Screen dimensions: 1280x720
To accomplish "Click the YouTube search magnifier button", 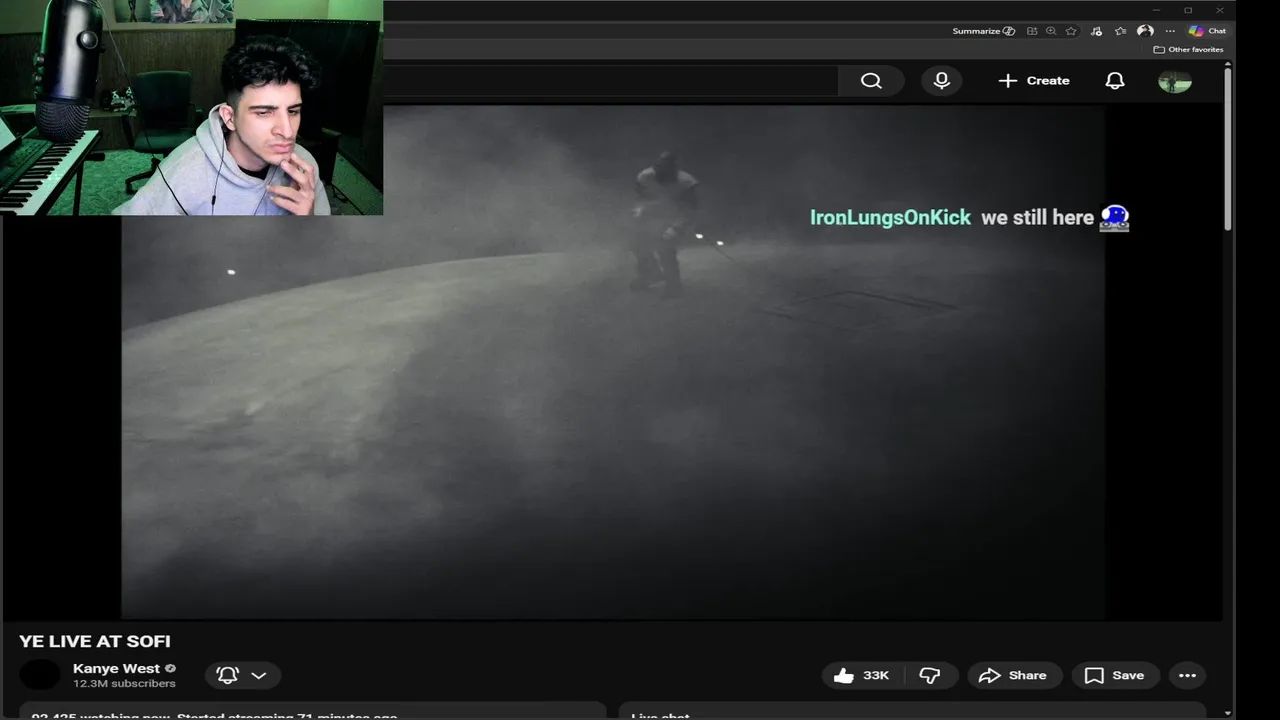I will pos(871,81).
